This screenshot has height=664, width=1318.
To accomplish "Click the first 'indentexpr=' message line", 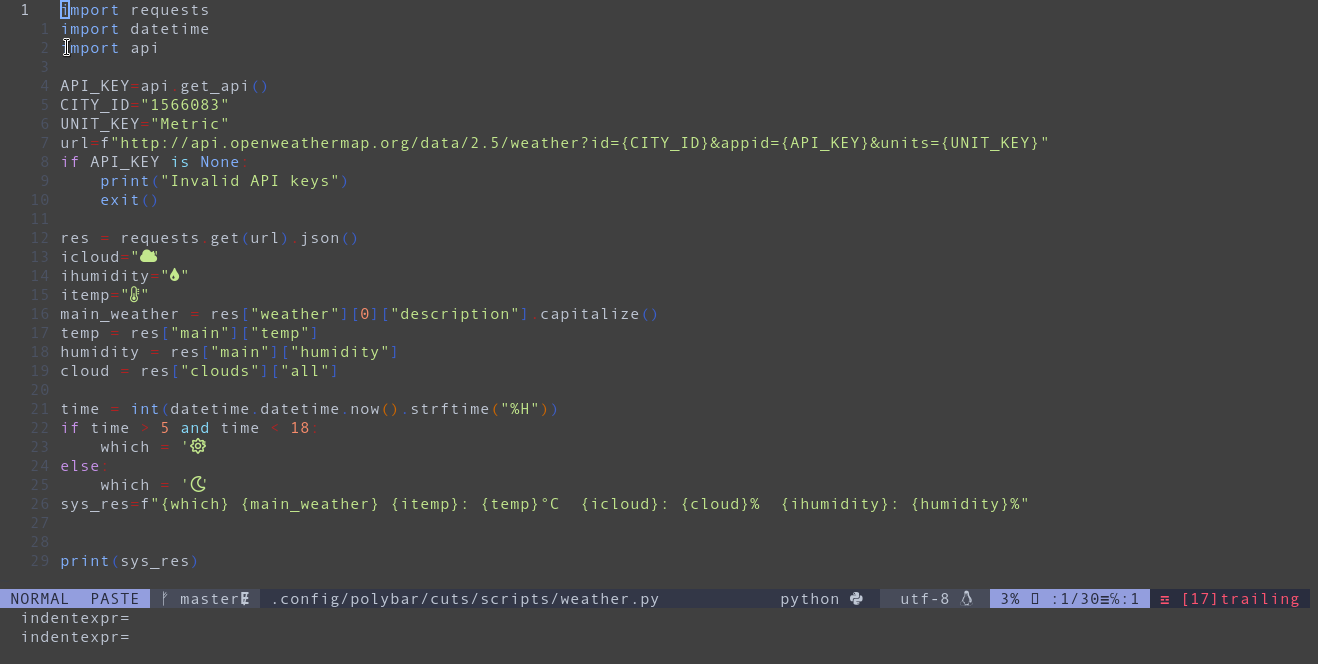I will point(75,618).
